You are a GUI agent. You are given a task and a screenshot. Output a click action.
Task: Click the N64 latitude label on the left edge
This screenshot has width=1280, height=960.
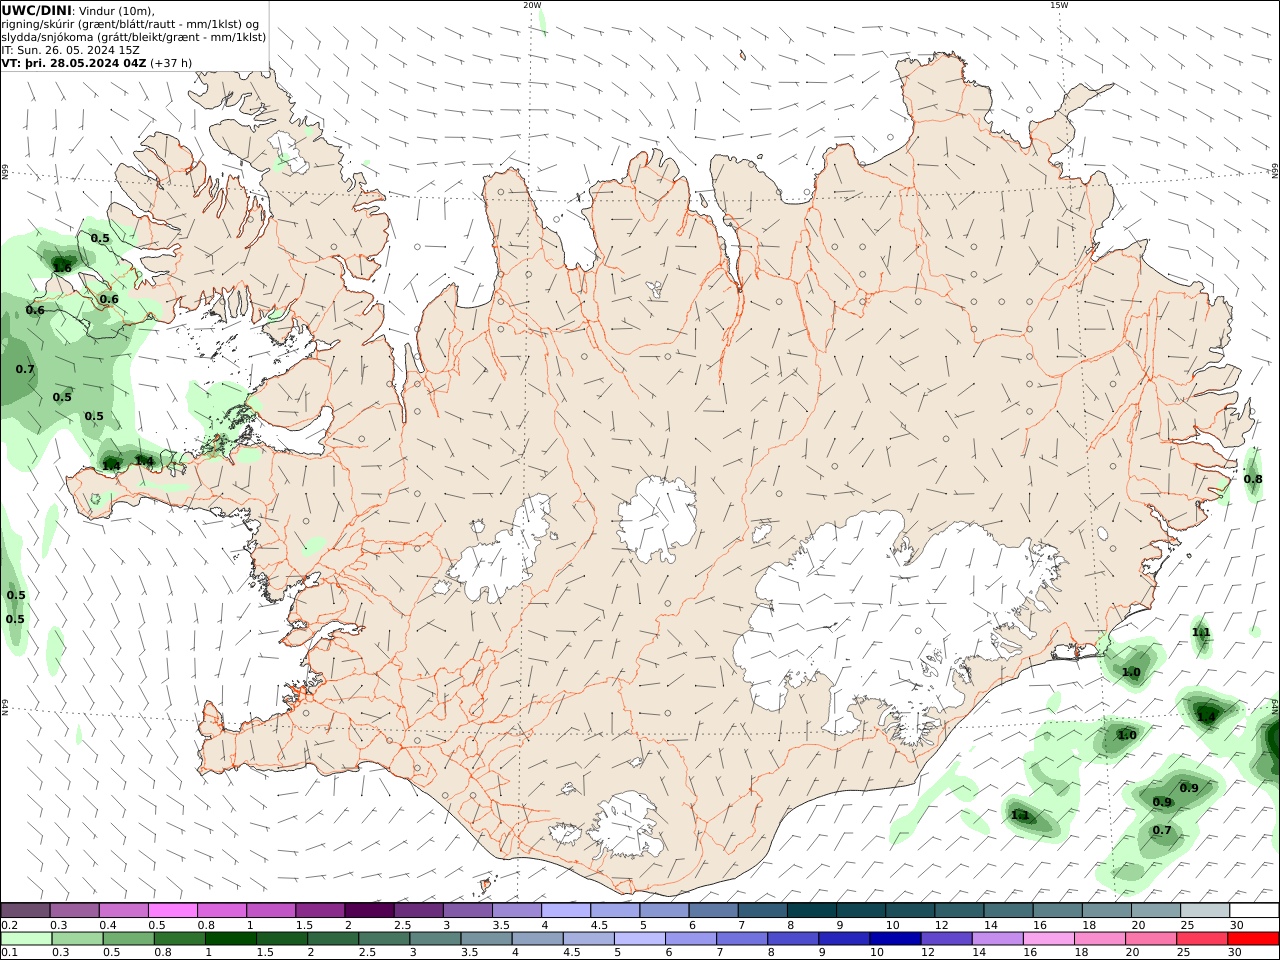click(5, 707)
